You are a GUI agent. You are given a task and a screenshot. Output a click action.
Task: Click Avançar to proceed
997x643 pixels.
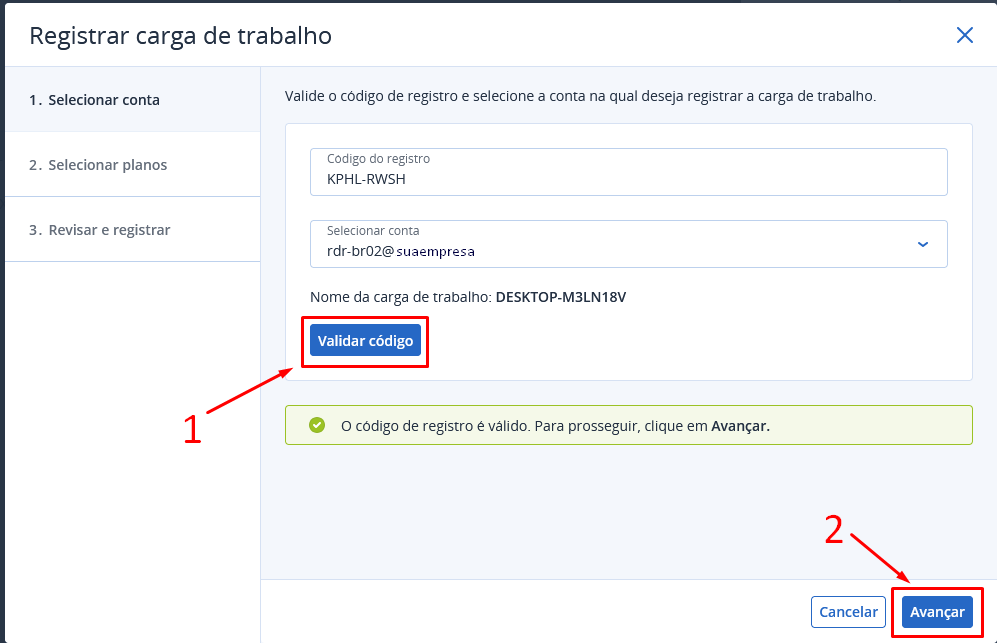tap(937, 612)
